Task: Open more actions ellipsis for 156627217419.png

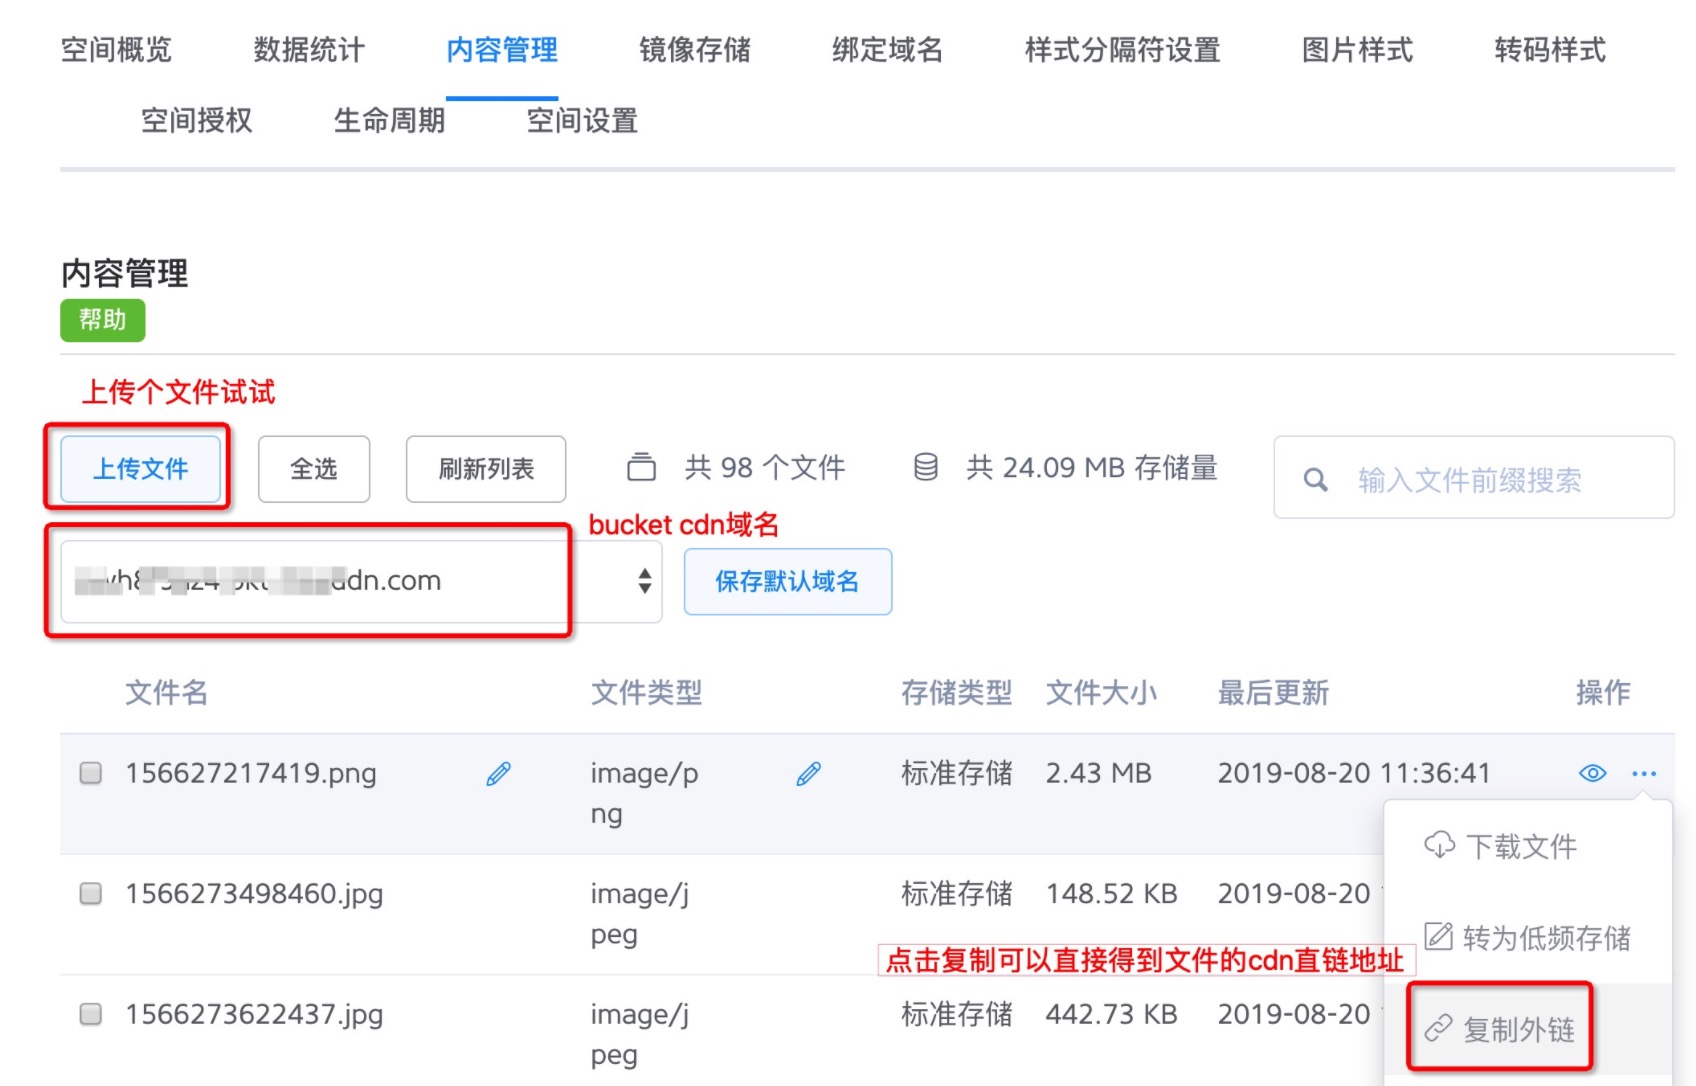Action: click(1644, 773)
